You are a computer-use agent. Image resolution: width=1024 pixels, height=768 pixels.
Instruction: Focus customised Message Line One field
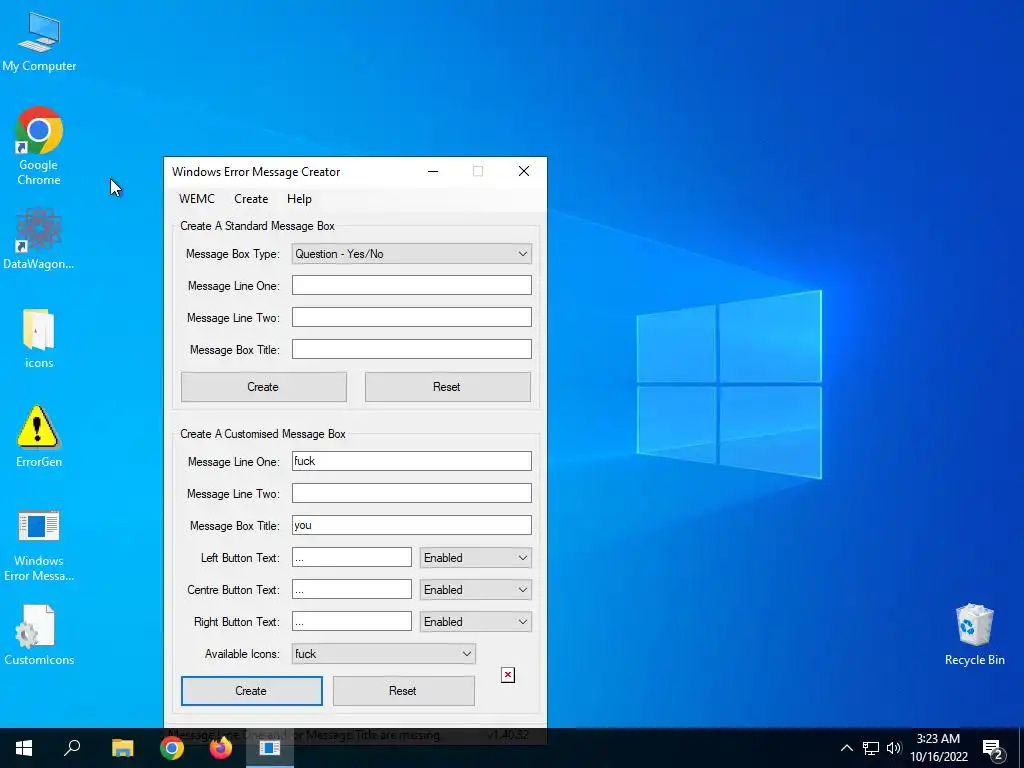[x=411, y=461]
